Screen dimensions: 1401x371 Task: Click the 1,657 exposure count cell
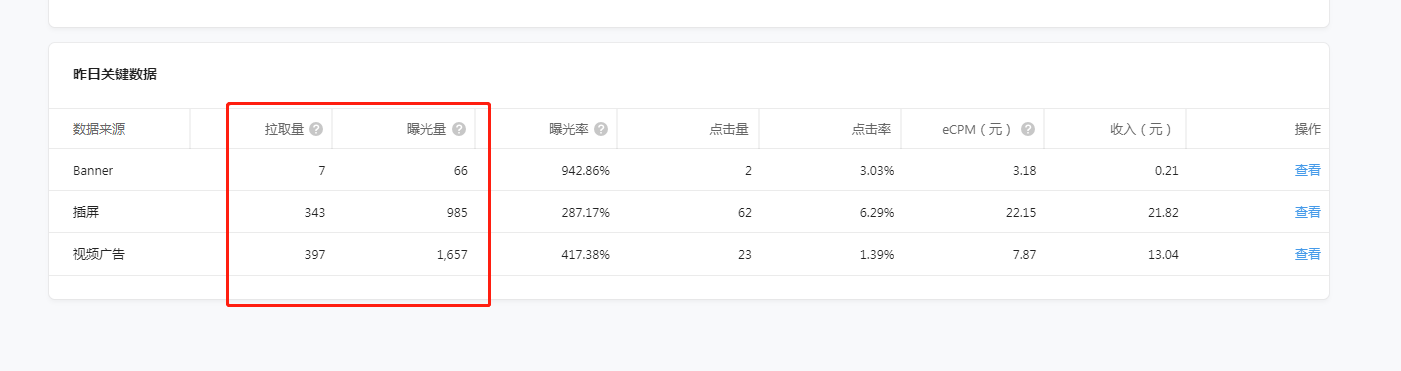tap(452, 254)
